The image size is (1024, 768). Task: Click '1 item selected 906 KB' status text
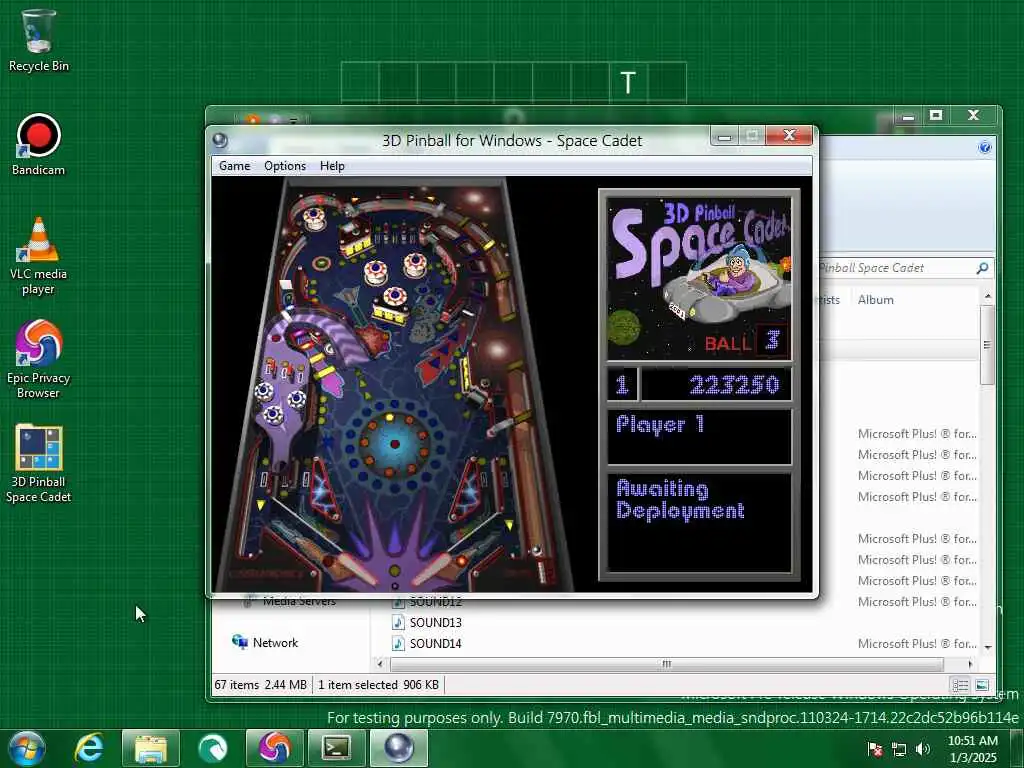(x=378, y=685)
